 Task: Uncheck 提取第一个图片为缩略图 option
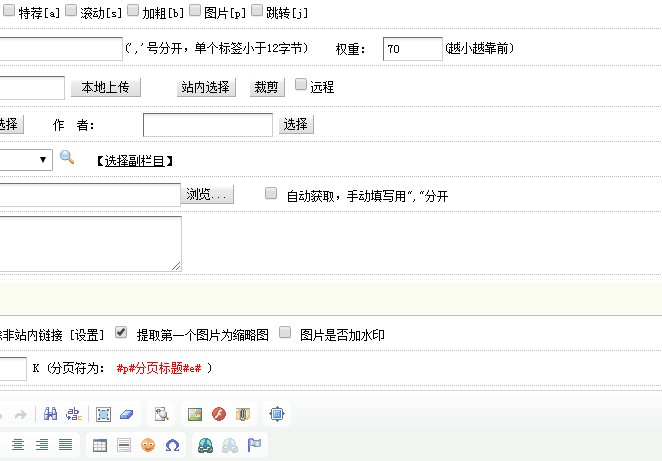(121, 333)
